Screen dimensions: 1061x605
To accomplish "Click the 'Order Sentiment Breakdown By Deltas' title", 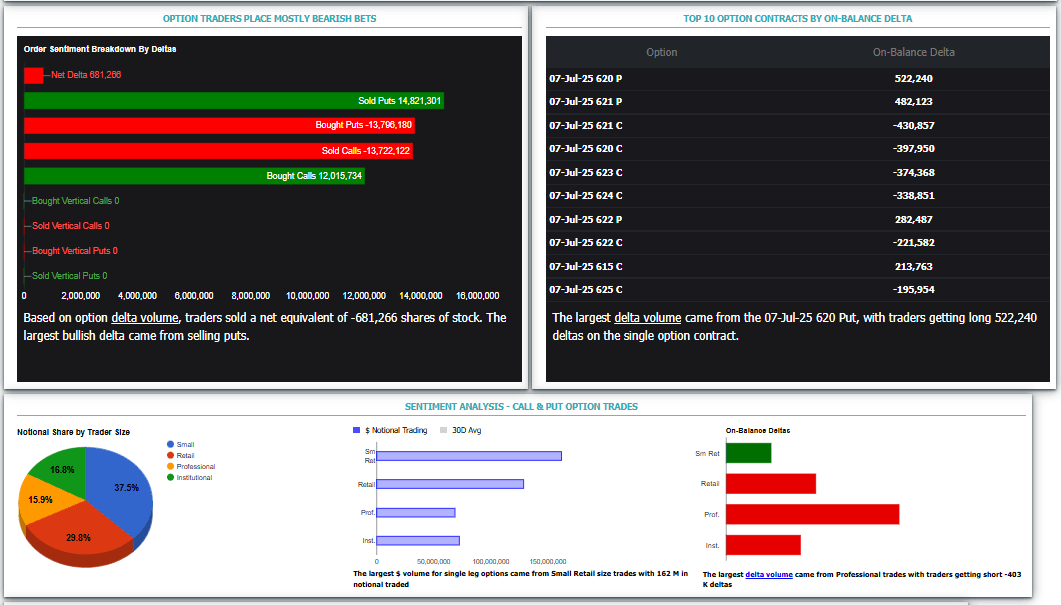I will coord(100,49).
